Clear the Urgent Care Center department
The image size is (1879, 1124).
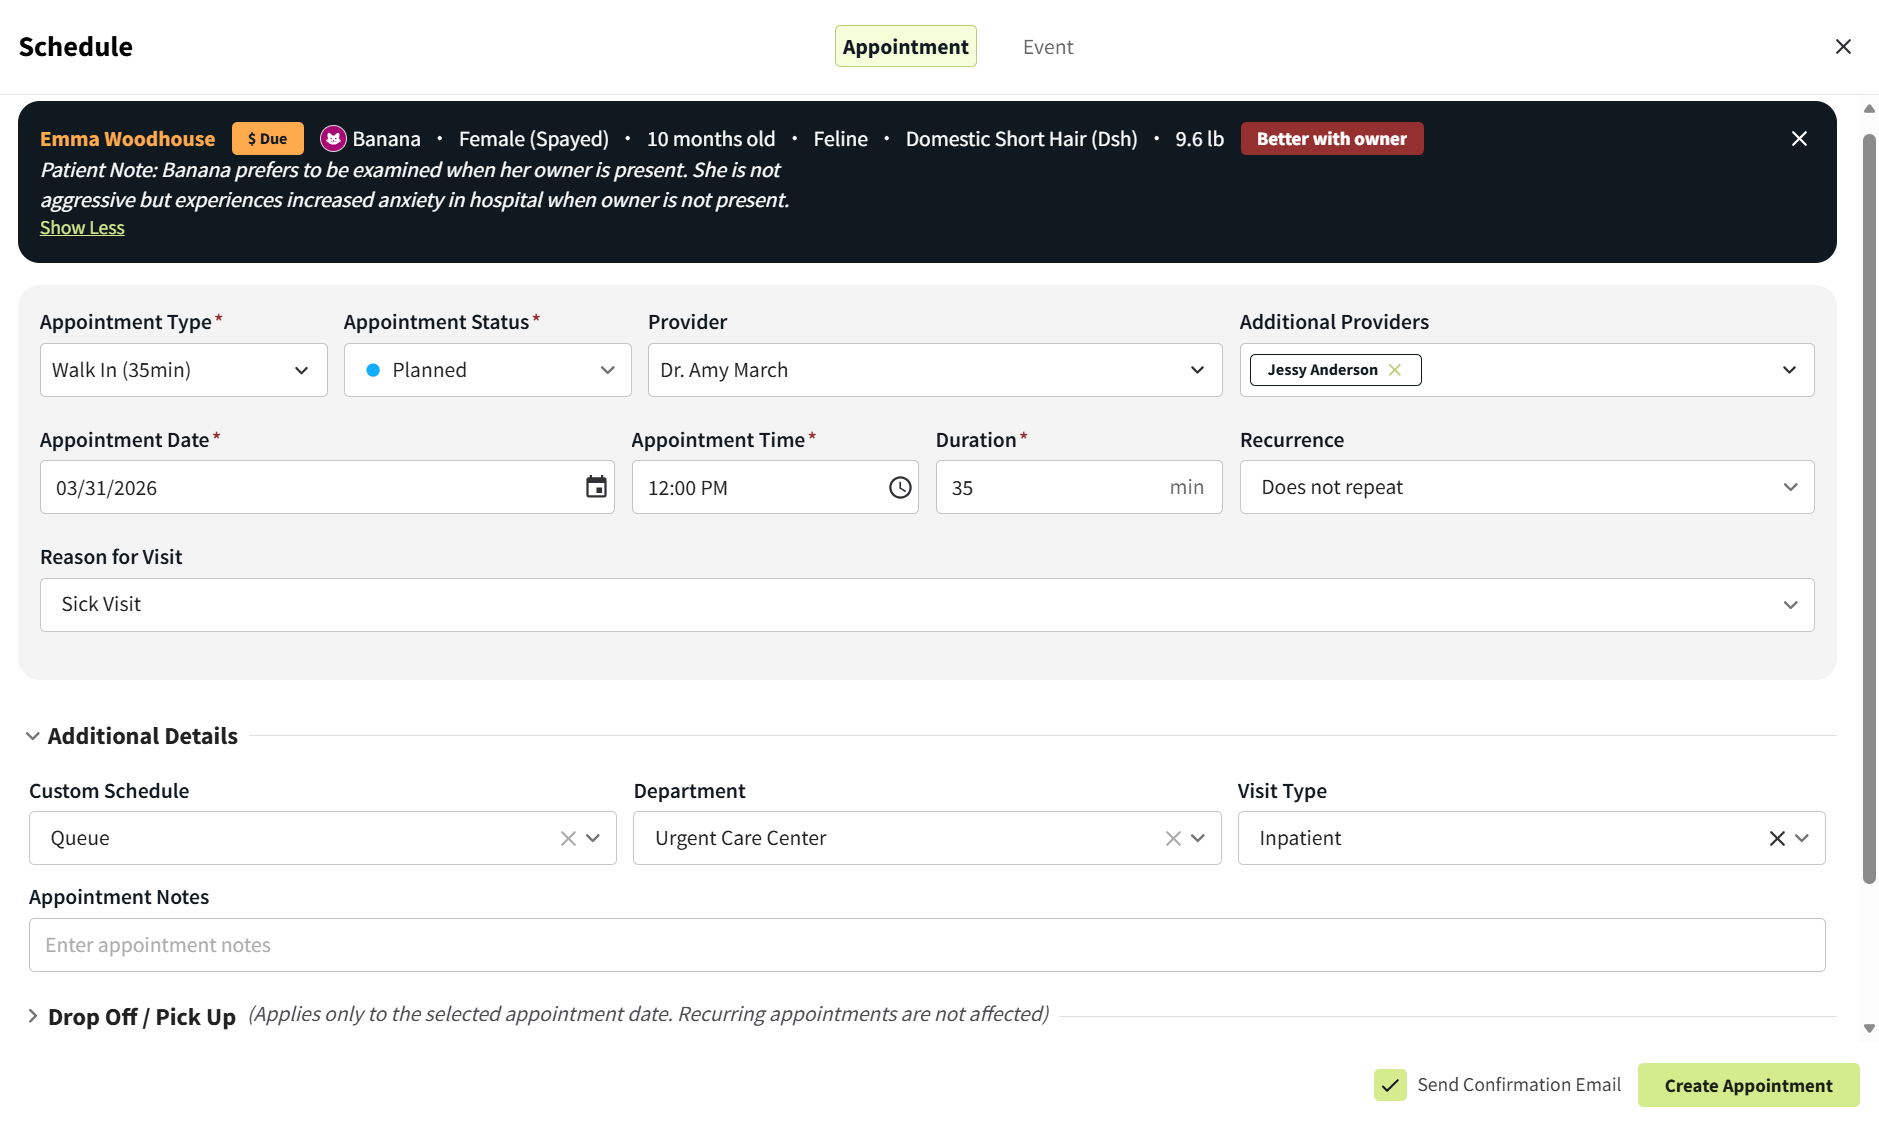(1173, 838)
